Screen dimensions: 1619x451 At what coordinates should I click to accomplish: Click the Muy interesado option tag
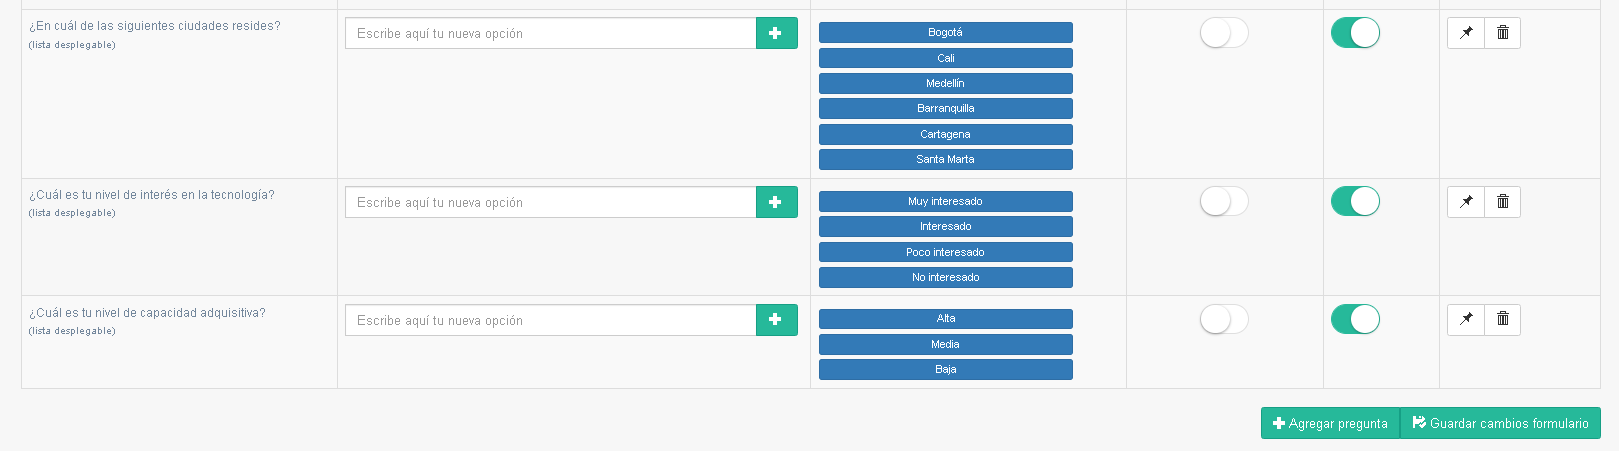pyautogui.click(x=946, y=202)
